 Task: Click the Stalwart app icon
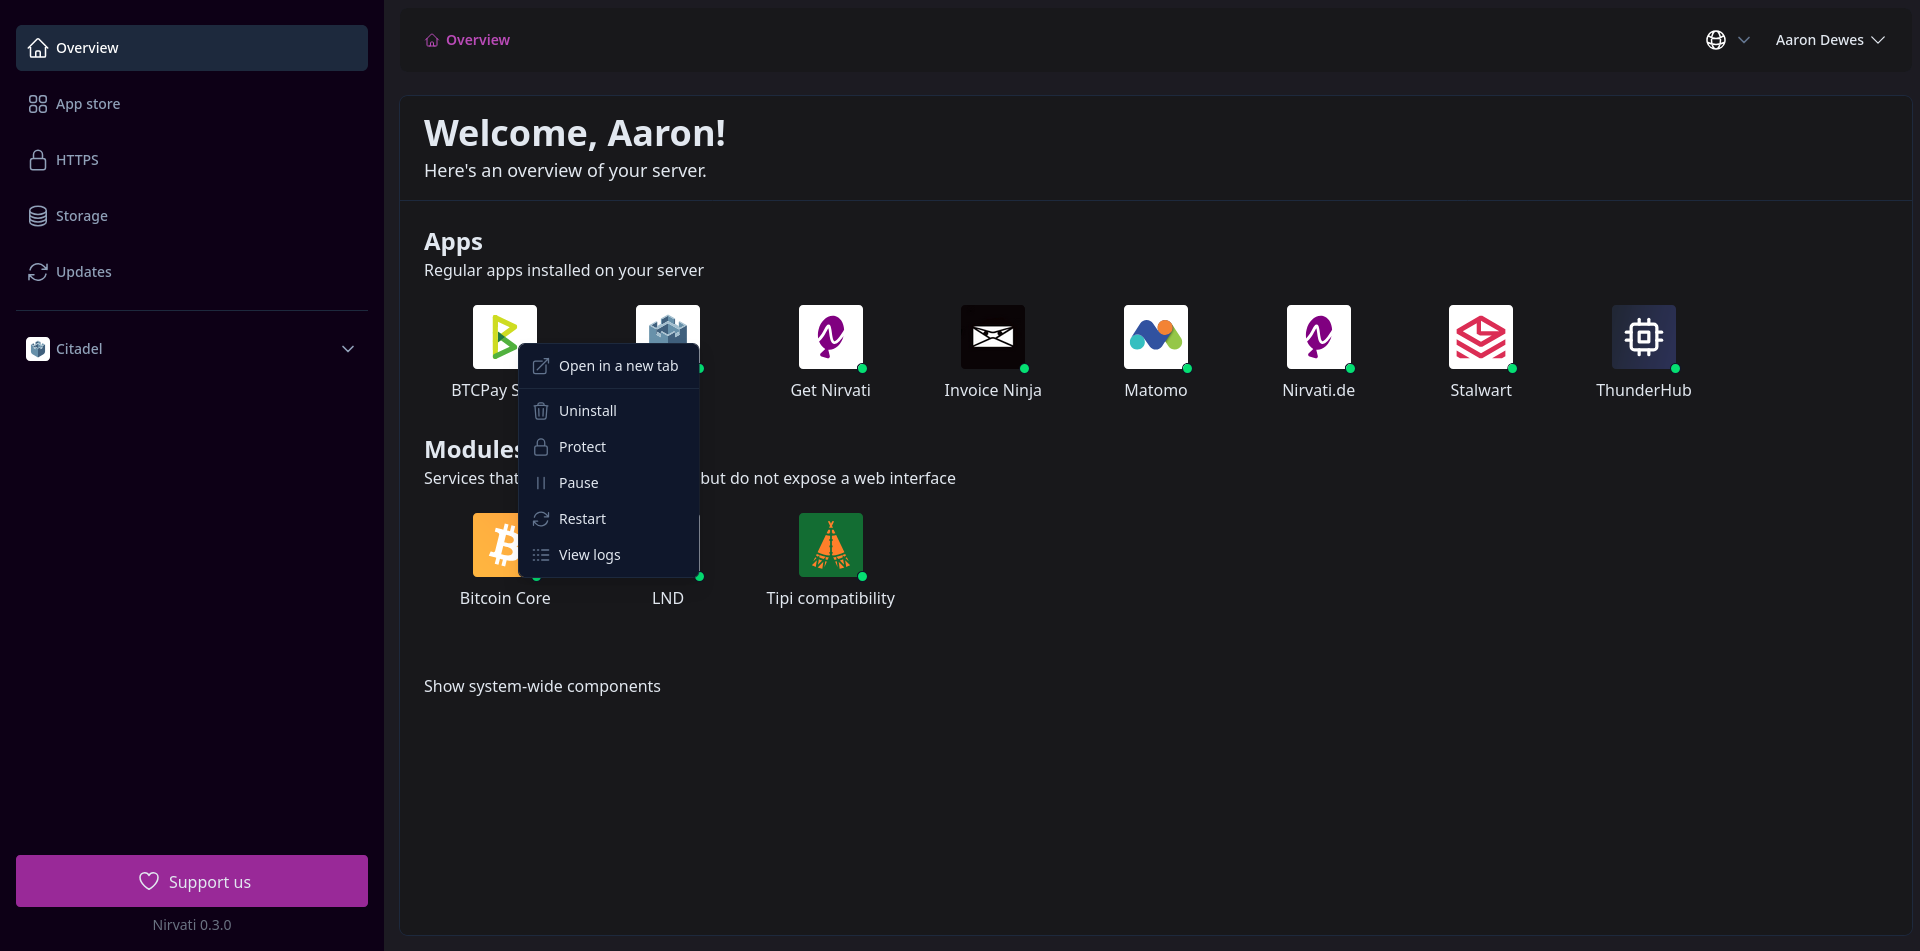[1480, 337]
